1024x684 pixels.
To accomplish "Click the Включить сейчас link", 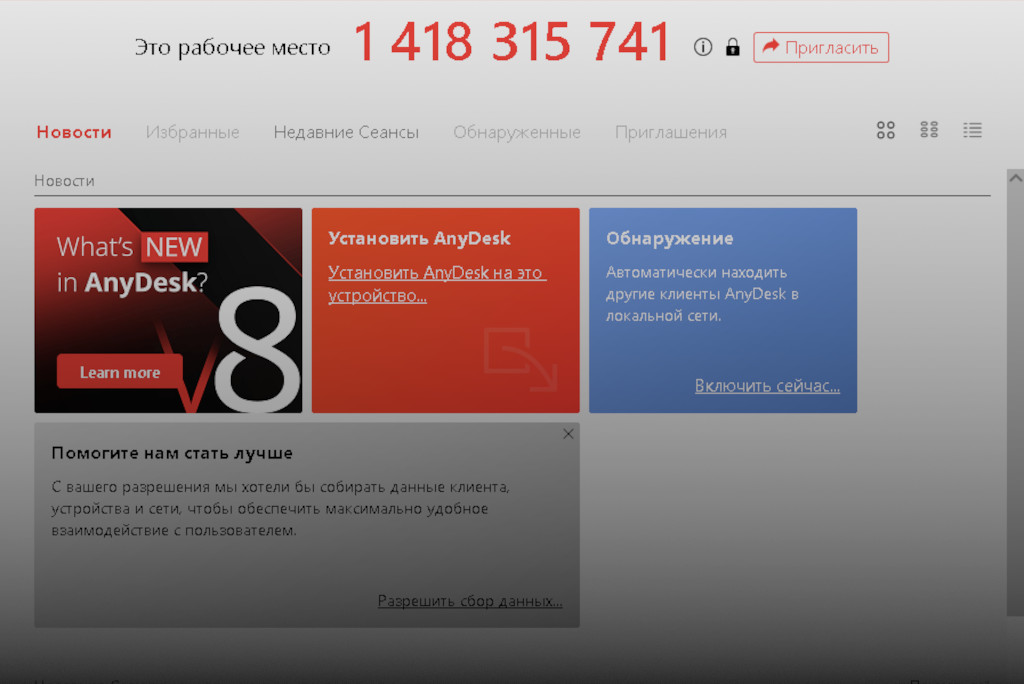I will [x=767, y=386].
